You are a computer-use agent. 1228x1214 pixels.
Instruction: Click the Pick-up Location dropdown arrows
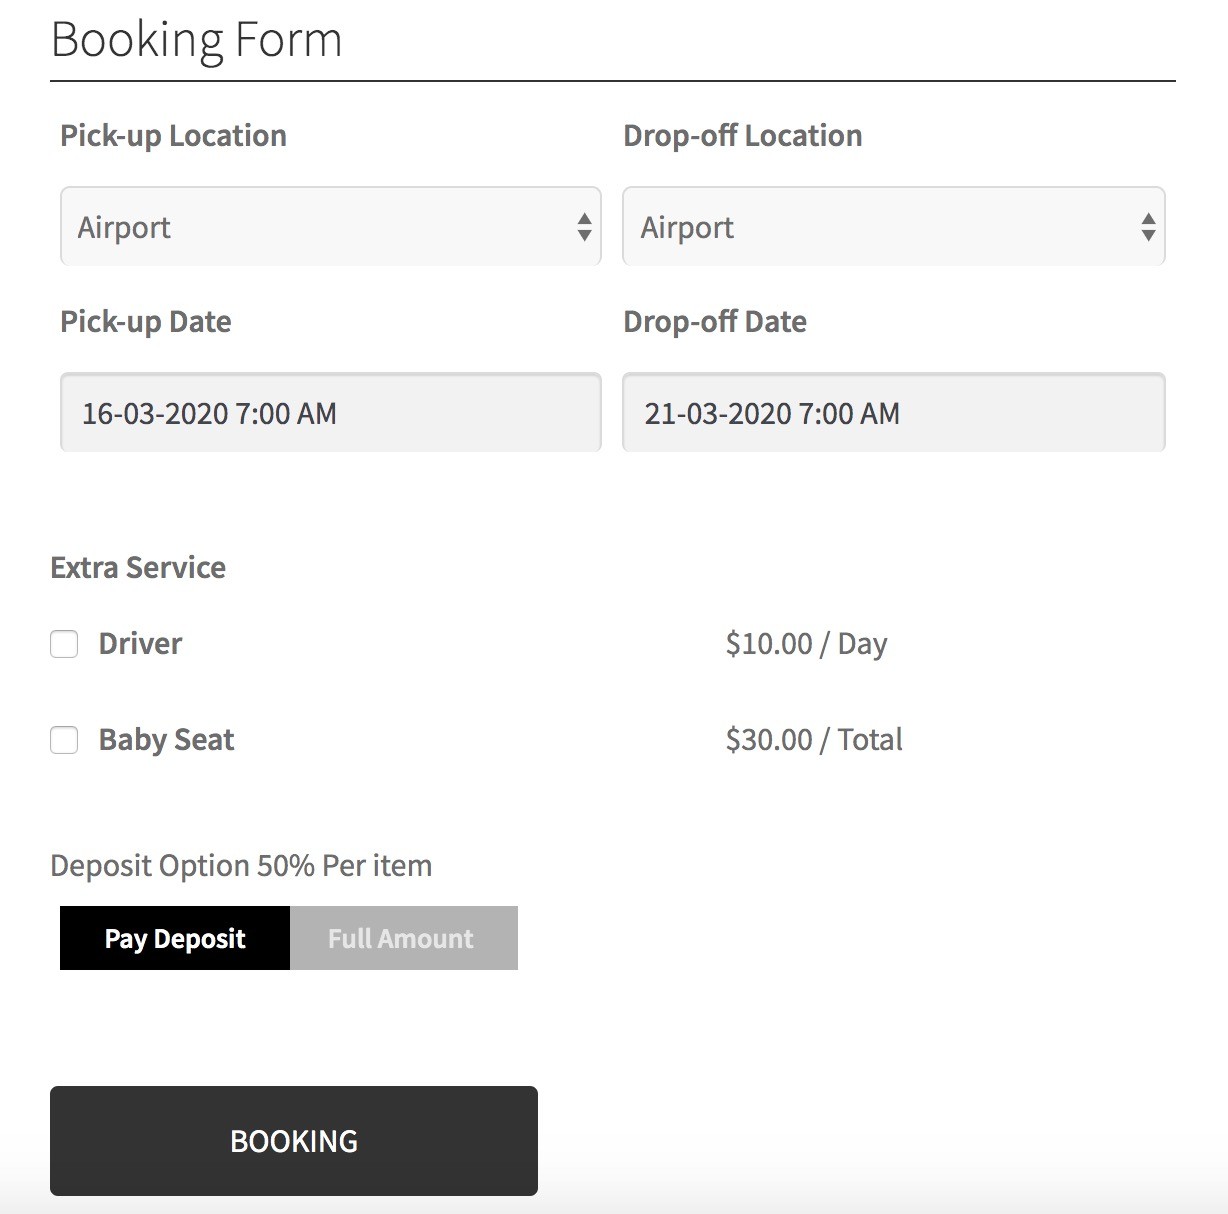584,227
